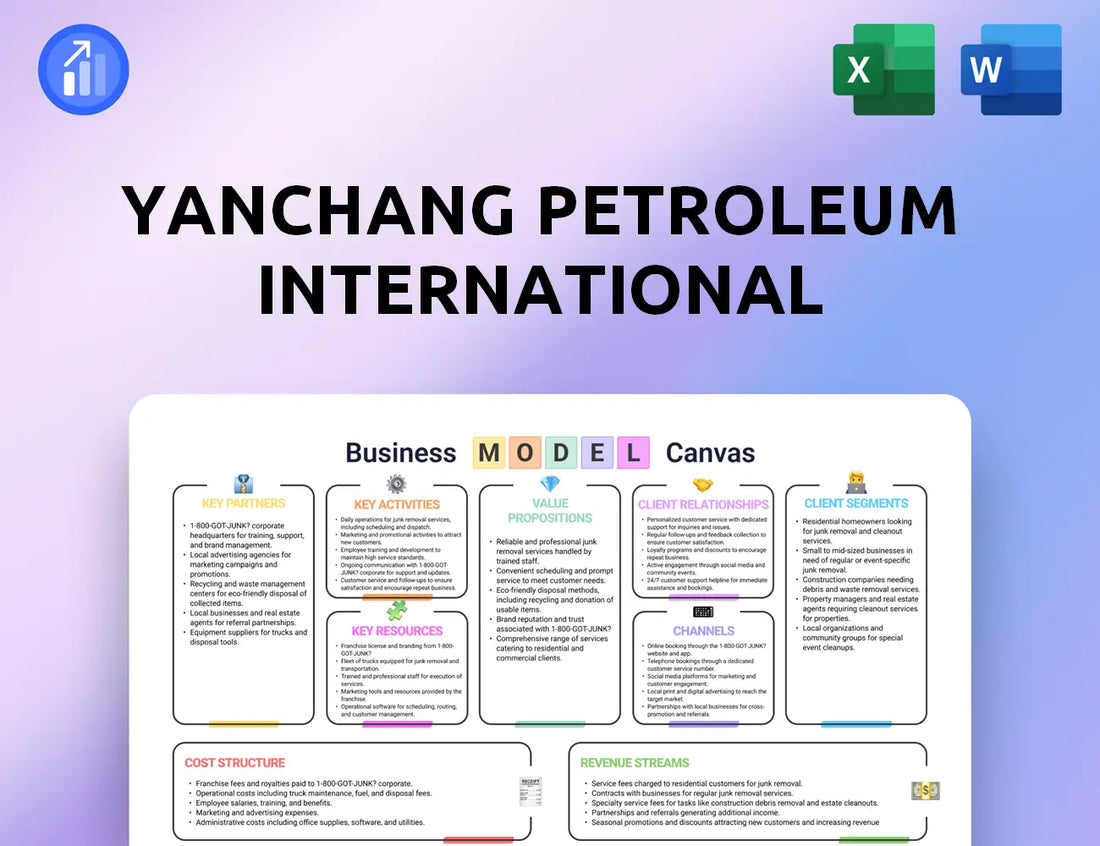Click bullet 'Residential homeowners looking for junk removal'

pos(854,531)
